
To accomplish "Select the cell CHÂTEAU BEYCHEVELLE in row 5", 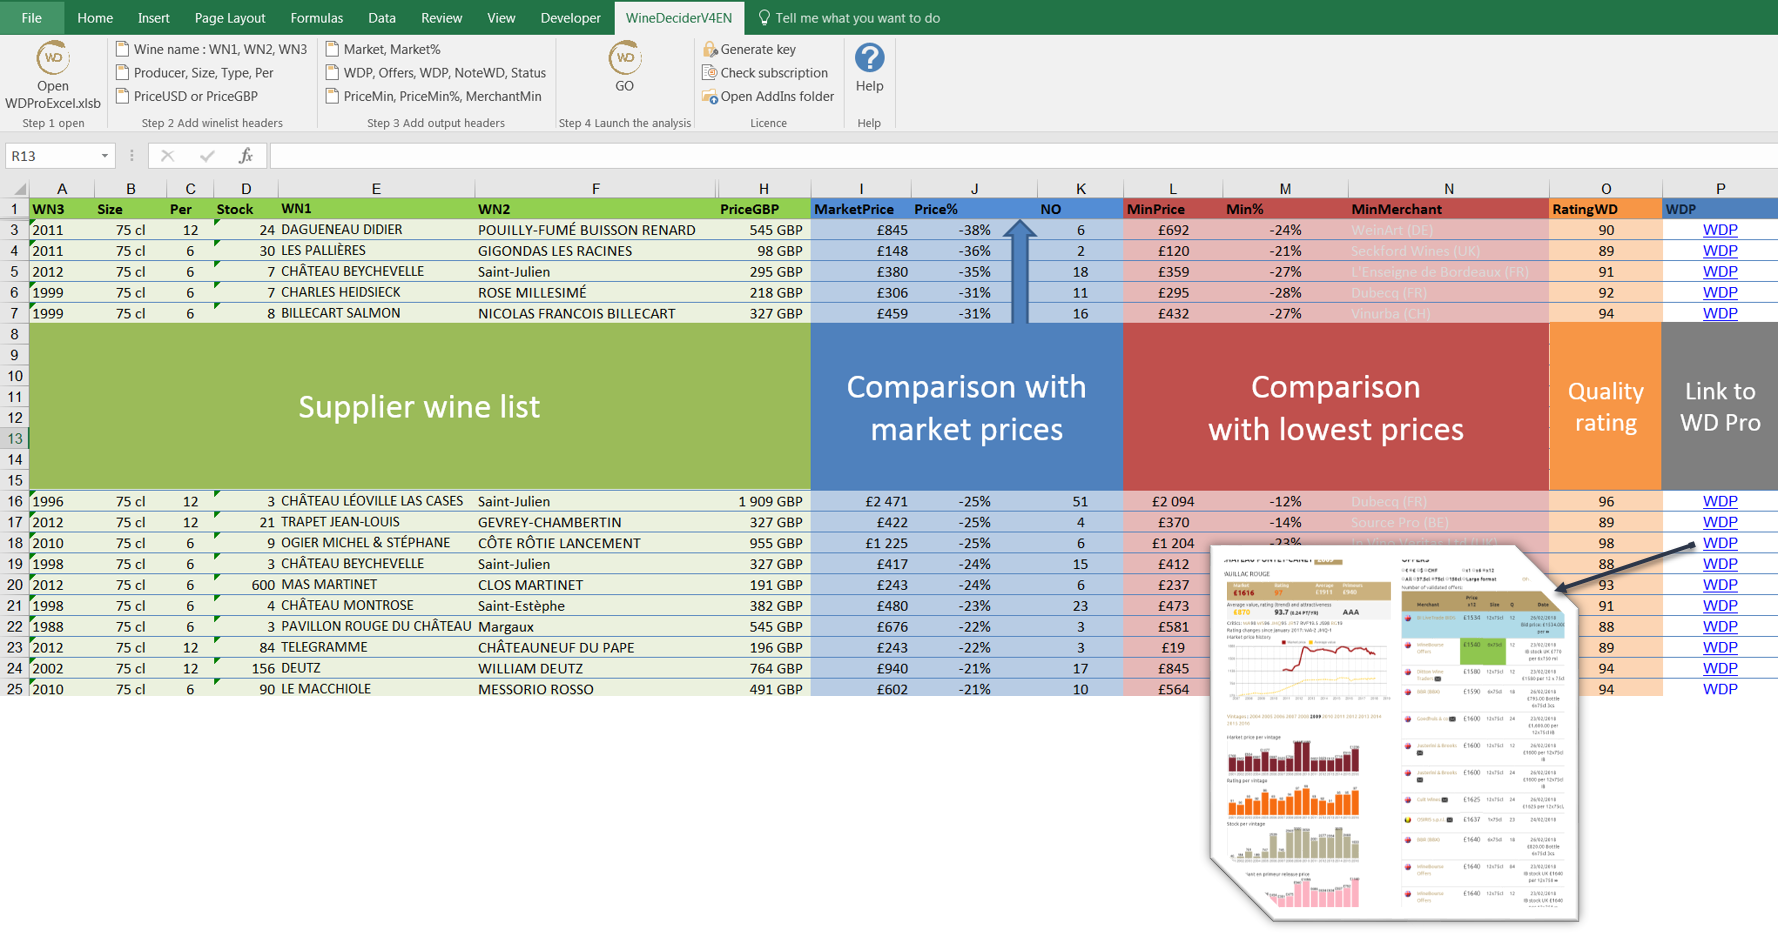I will [376, 272].
